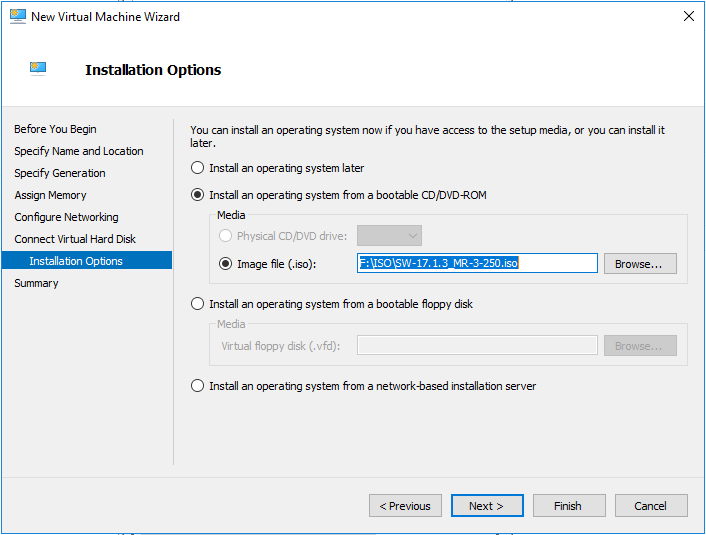The height and width of the screenshot is (535, 706).
Task: Open the Assign Memory step
Action: click(50, 195)
